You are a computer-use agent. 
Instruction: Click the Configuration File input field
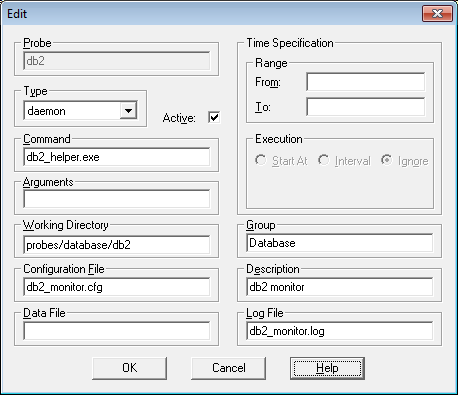tap(117, 287)
